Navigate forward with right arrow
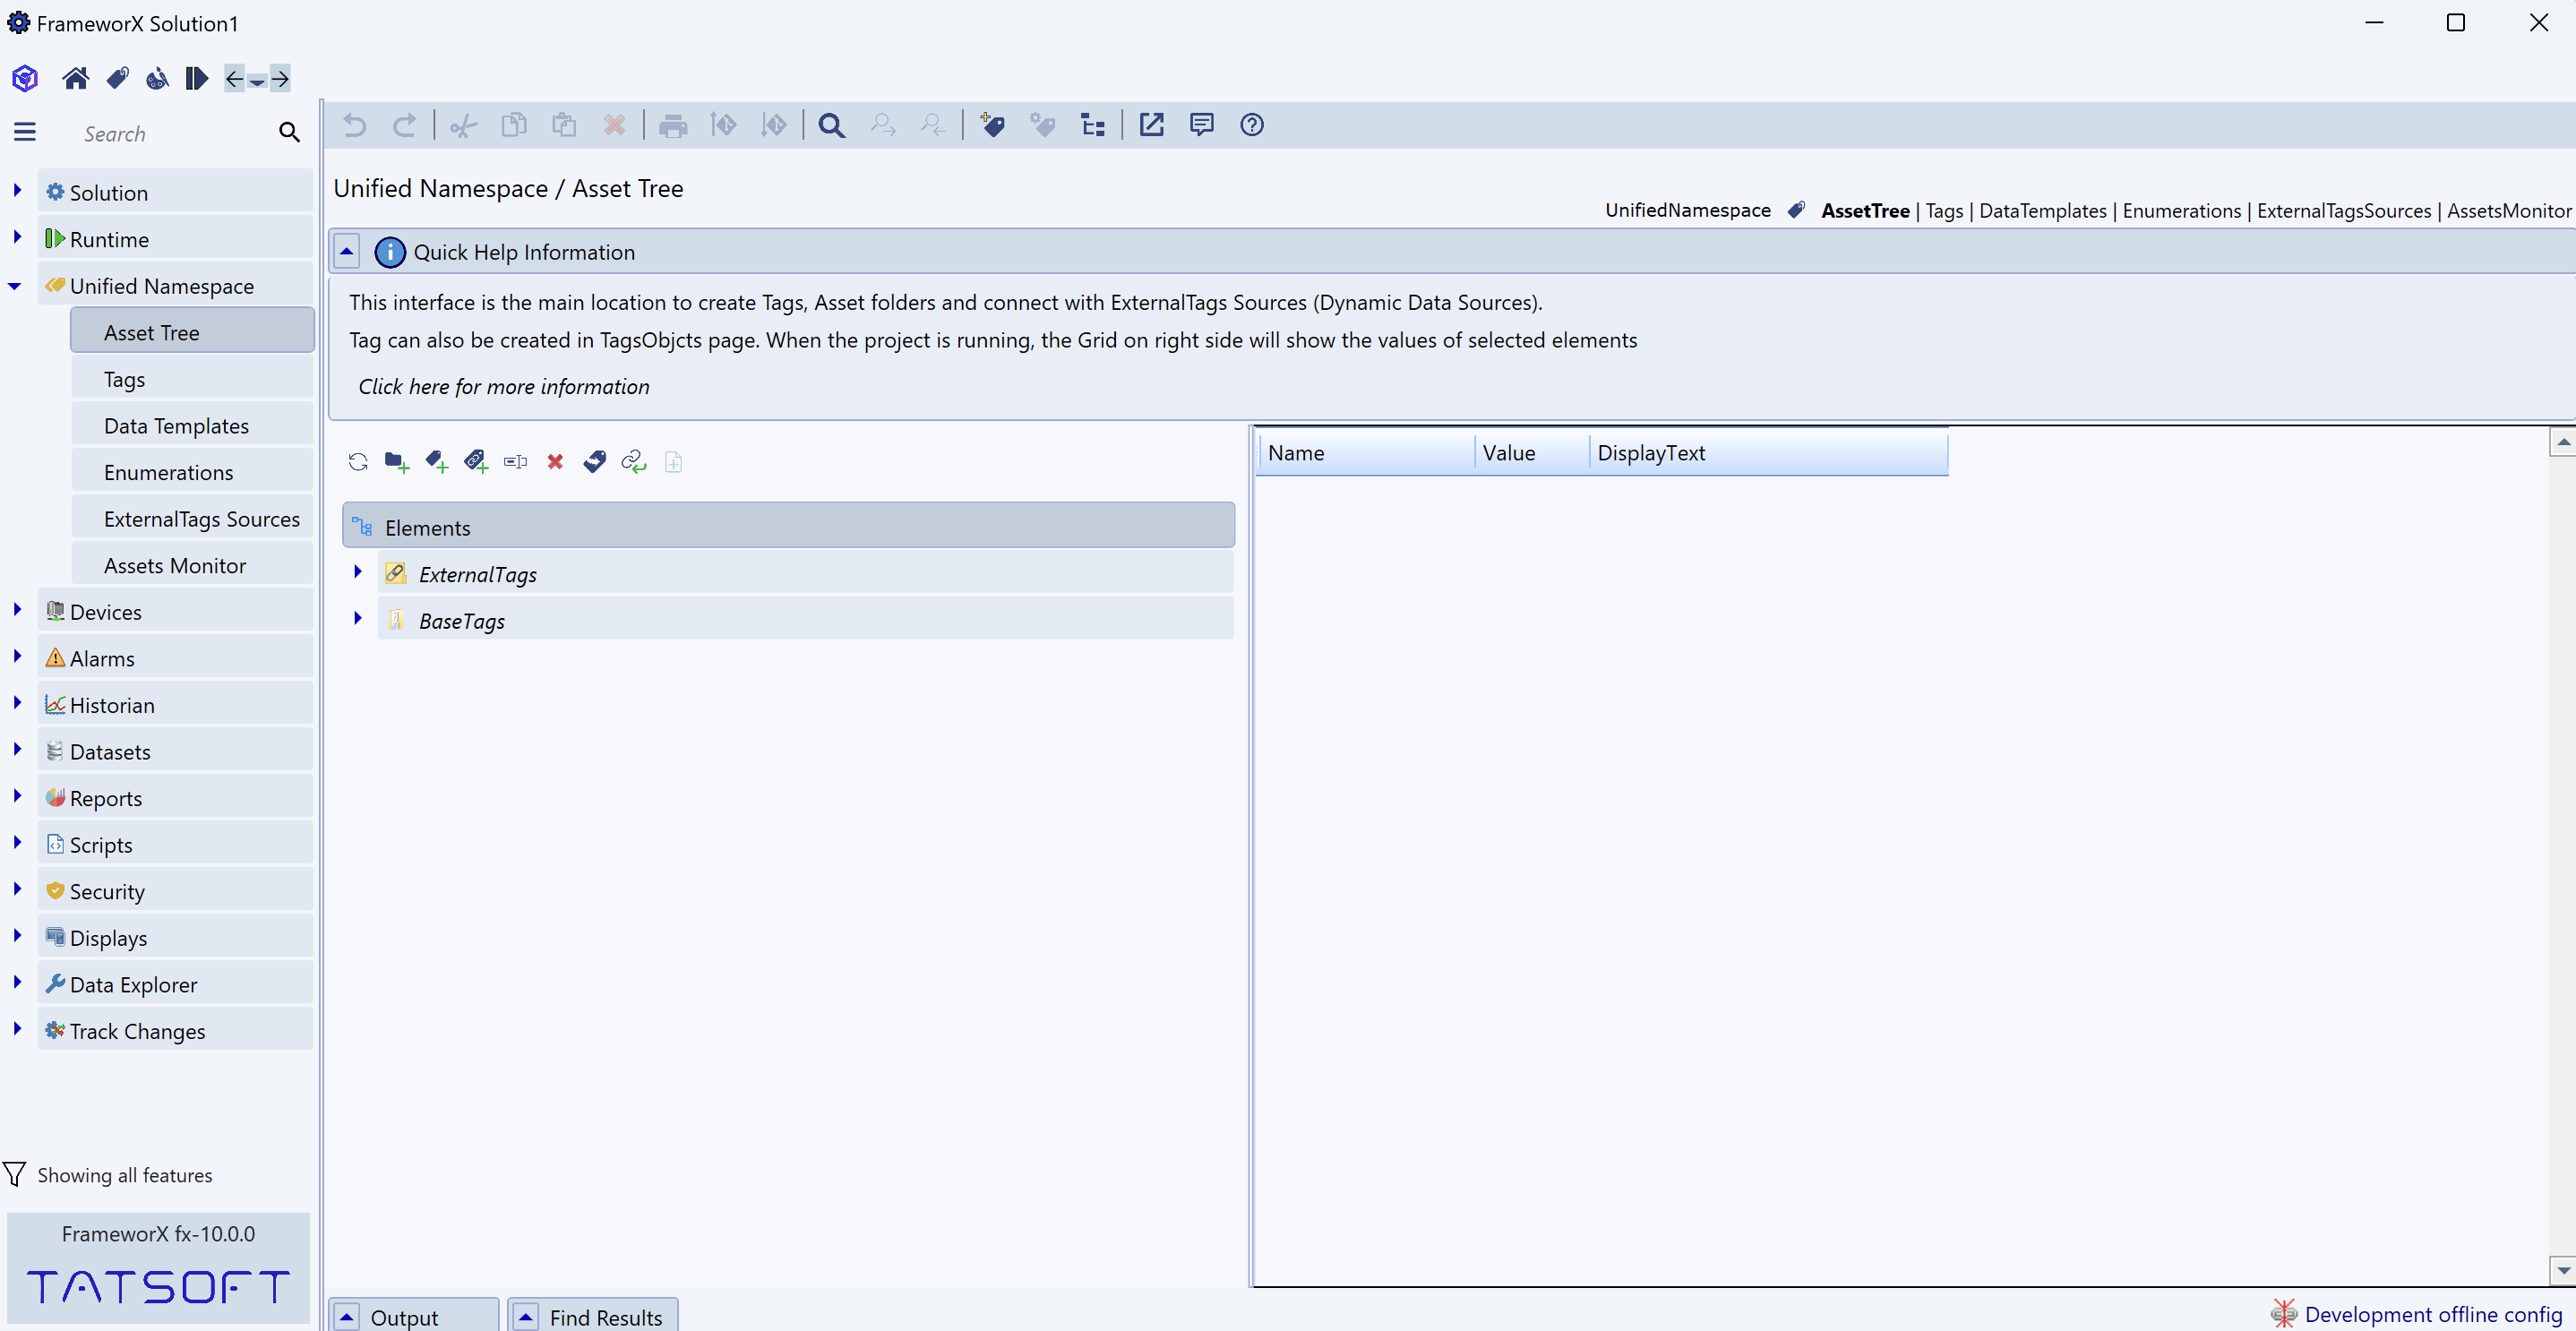This screenshot has width=2576, height=1331. click(280, 78)
